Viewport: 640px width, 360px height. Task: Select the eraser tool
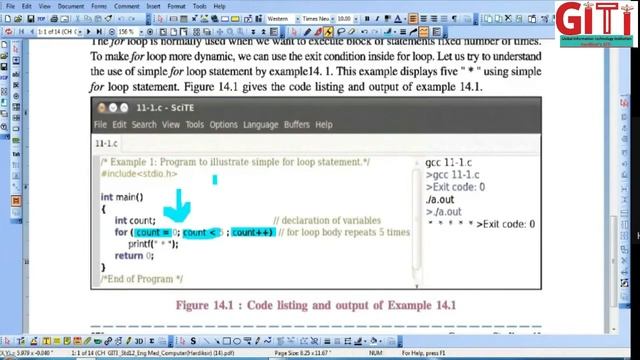coord(351,31)
